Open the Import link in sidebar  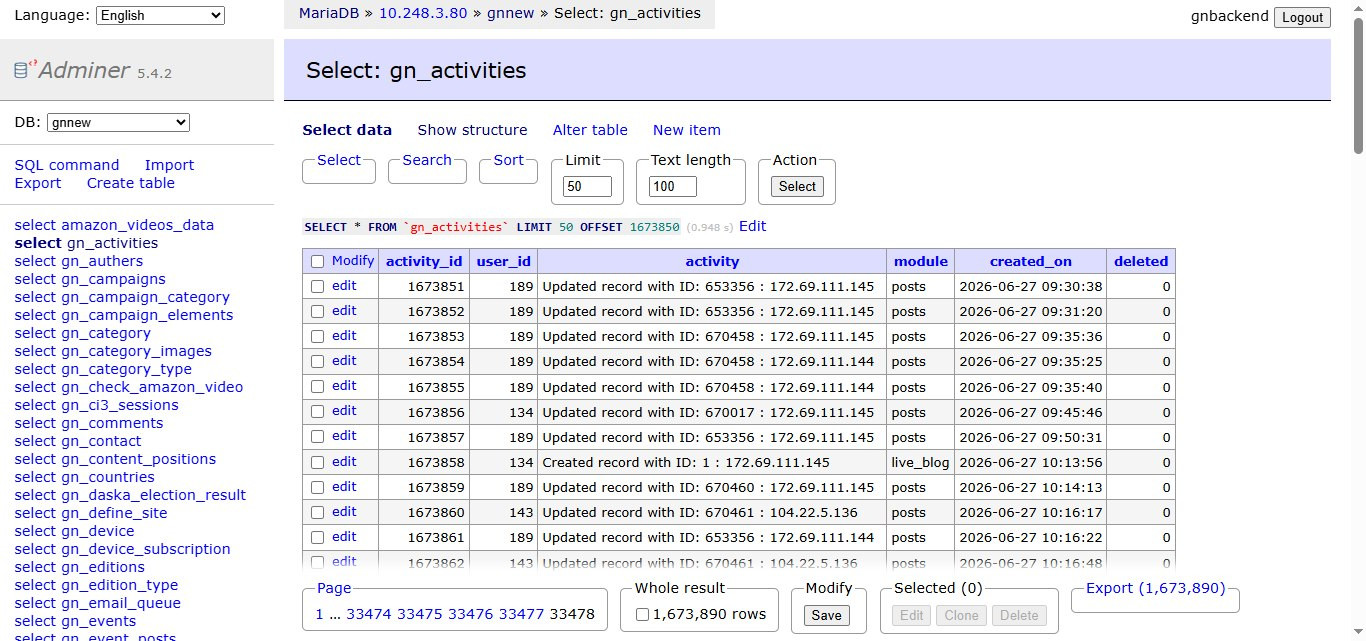[x=169, y=165]
